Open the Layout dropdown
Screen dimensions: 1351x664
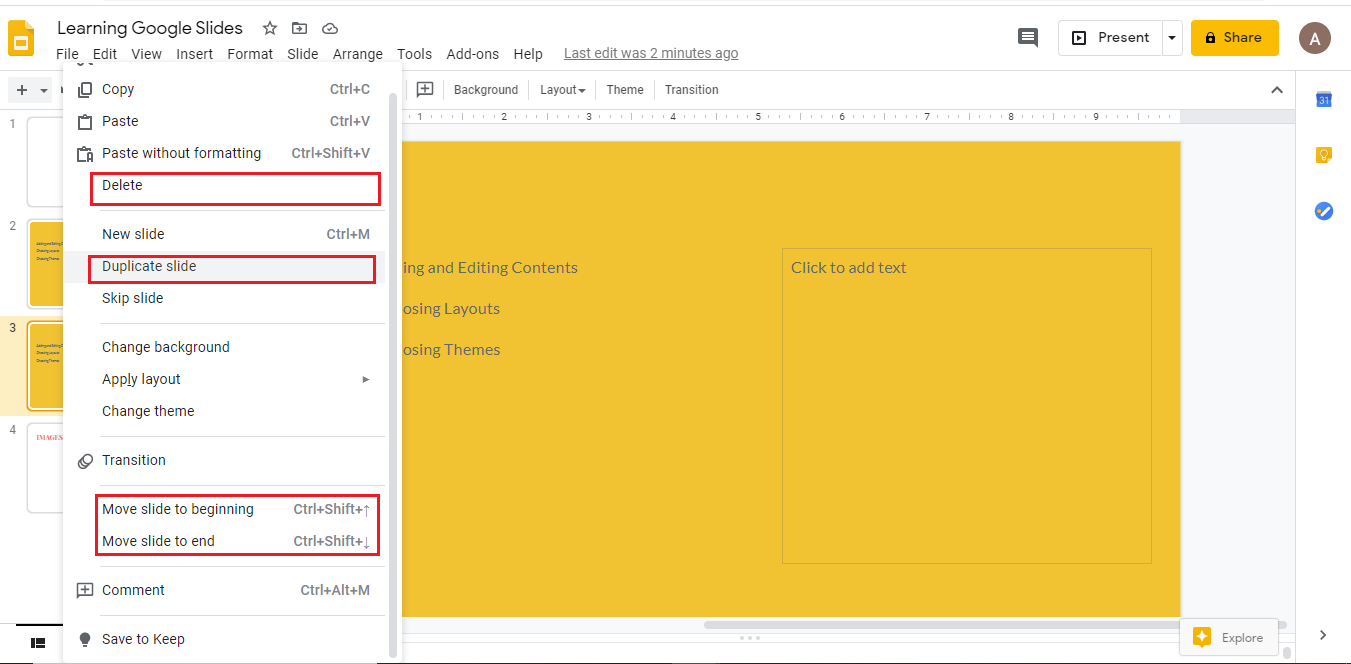562,90
